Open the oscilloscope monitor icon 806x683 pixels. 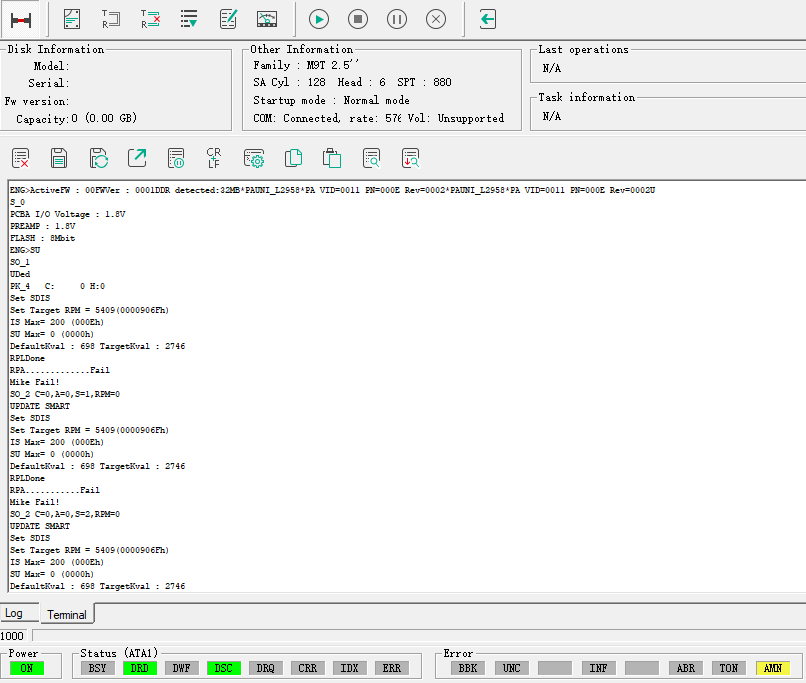(x=267, y=20)
